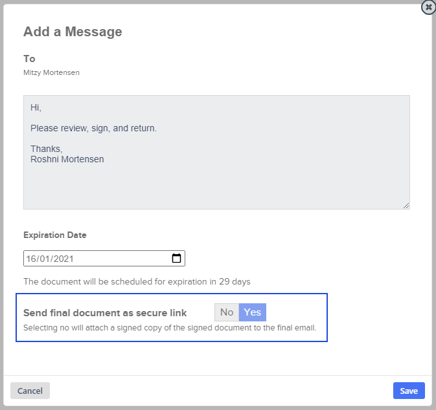Switch secure link toggle to No
The height and width of the screenshot is (410, 436).
click(227, 312)
